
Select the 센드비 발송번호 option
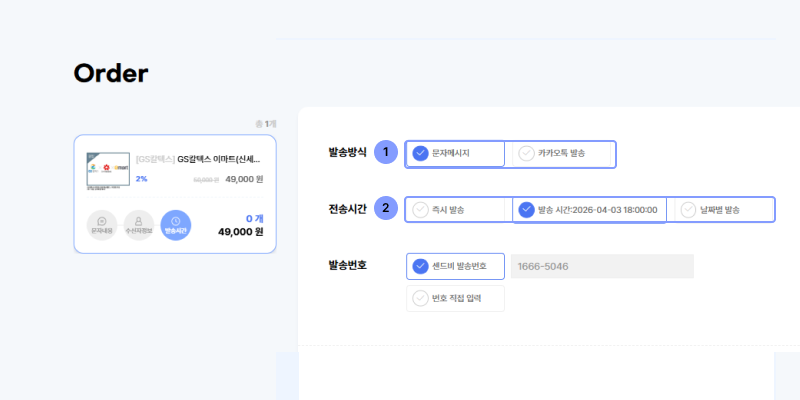[456, 266]
